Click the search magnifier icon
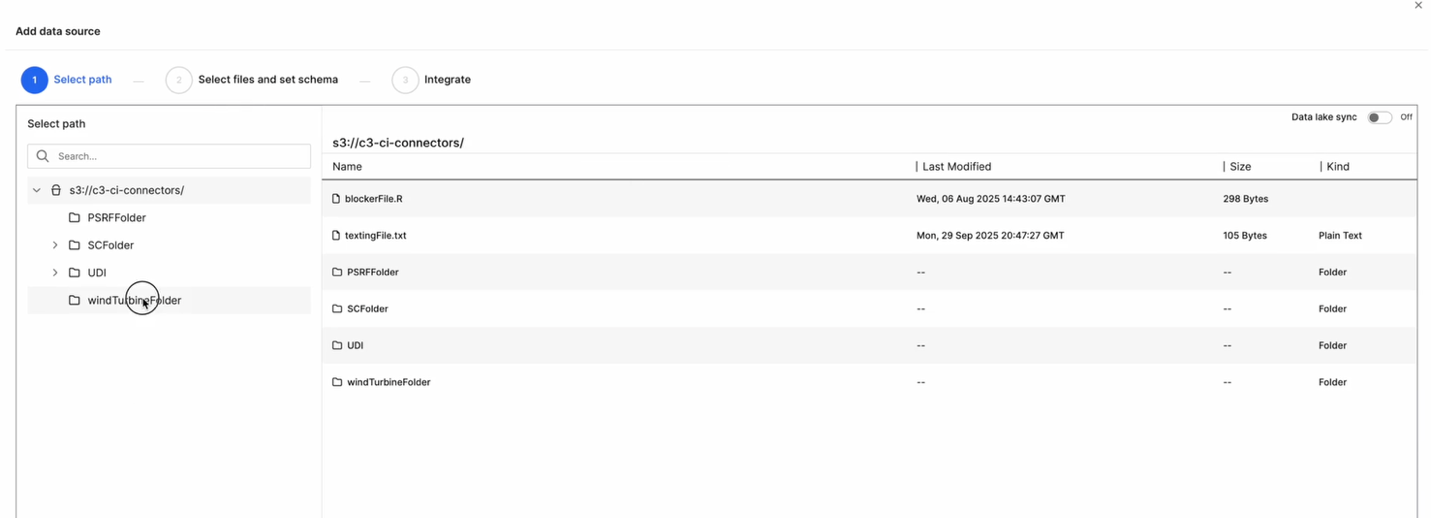 43,156
